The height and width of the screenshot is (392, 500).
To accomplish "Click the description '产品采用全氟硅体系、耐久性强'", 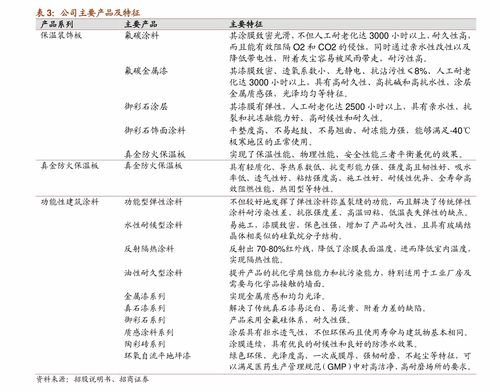I will click(x=290, y=320).
